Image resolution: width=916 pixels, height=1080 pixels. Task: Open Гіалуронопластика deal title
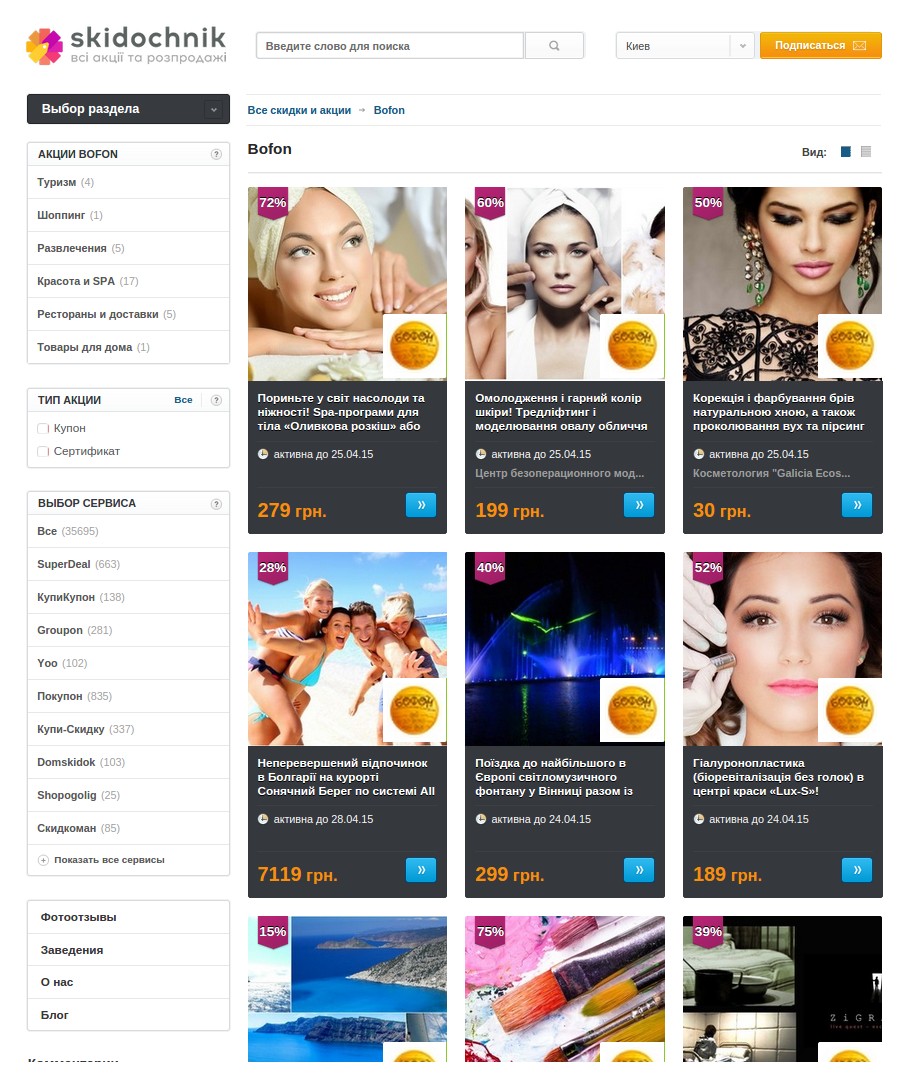(x=778, y=778)
